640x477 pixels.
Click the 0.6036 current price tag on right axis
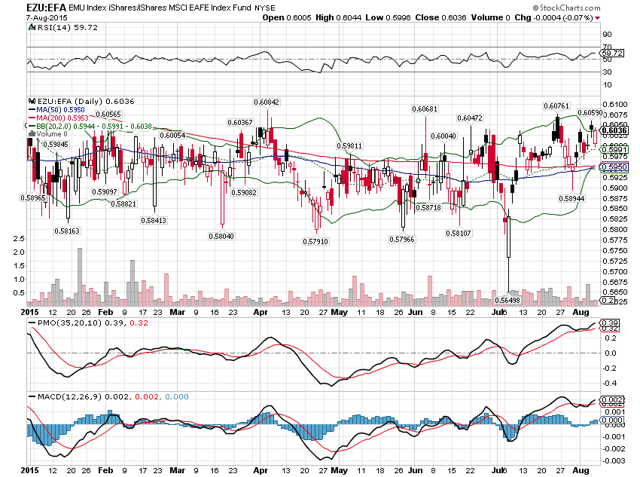point(615,131)
